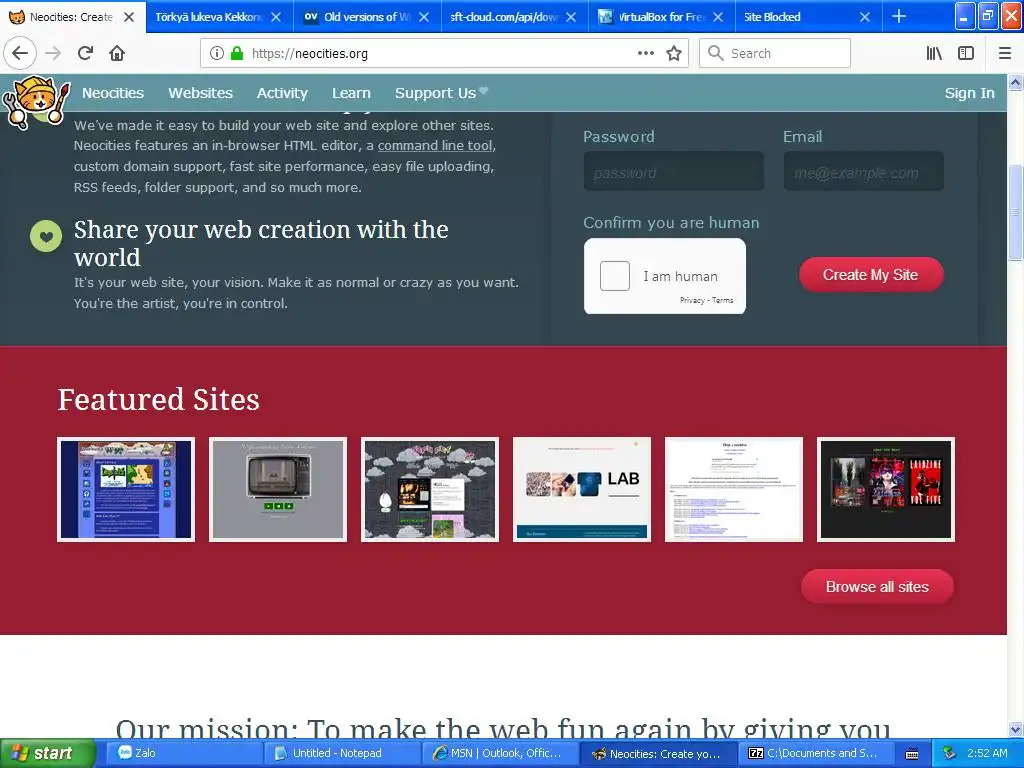
Task: Switch to sft-cloud.com tab
Action: point(514,17)
